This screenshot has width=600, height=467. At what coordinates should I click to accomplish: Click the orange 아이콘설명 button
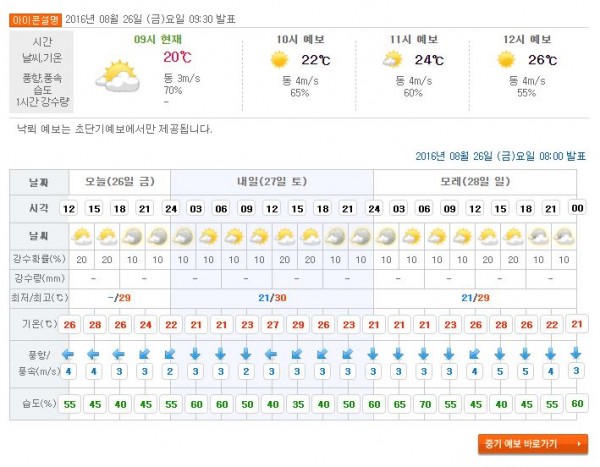(x=35, y=20)
